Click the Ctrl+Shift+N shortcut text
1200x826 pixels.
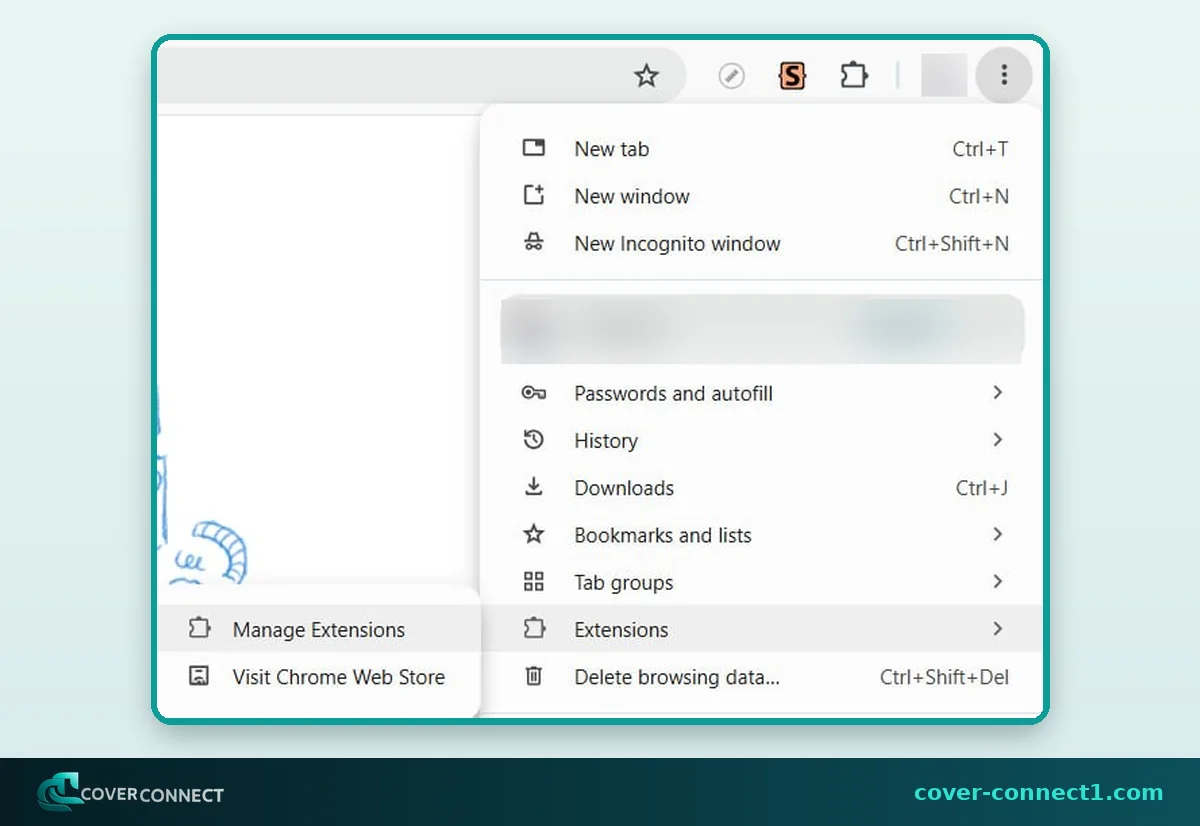(x=952, y=243)
